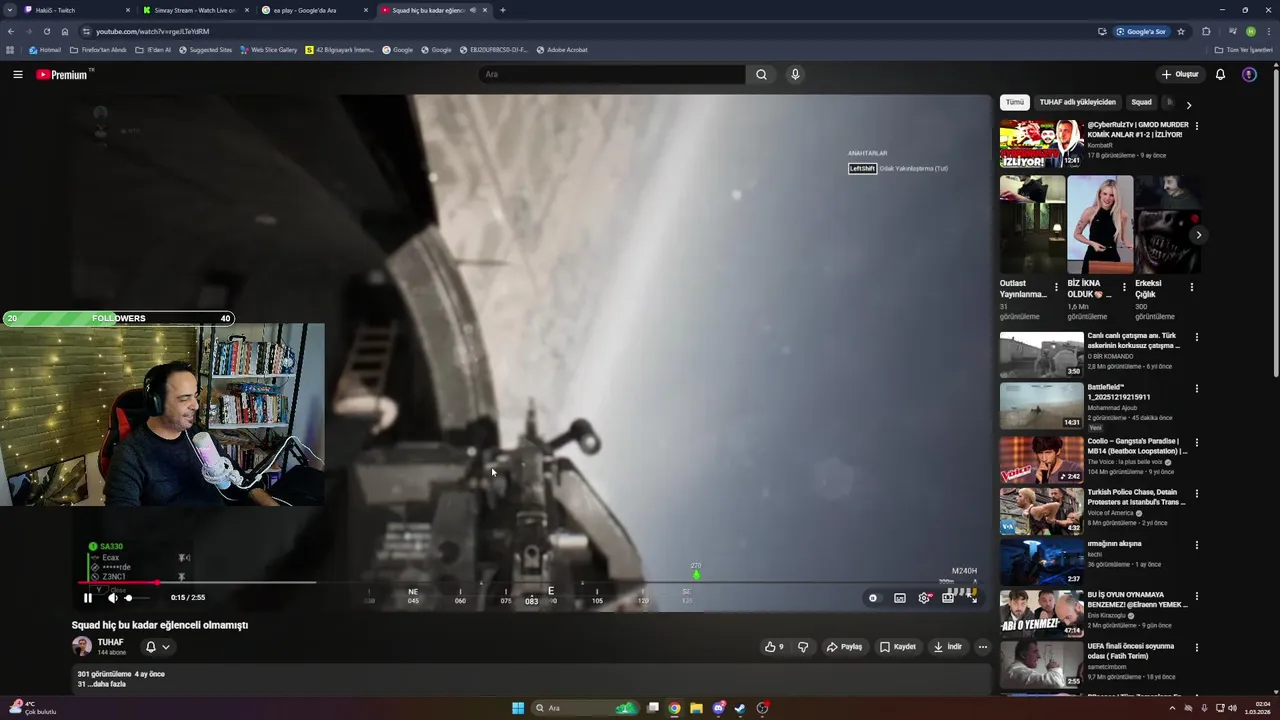
Task: Reload the page
Action: 46,31
